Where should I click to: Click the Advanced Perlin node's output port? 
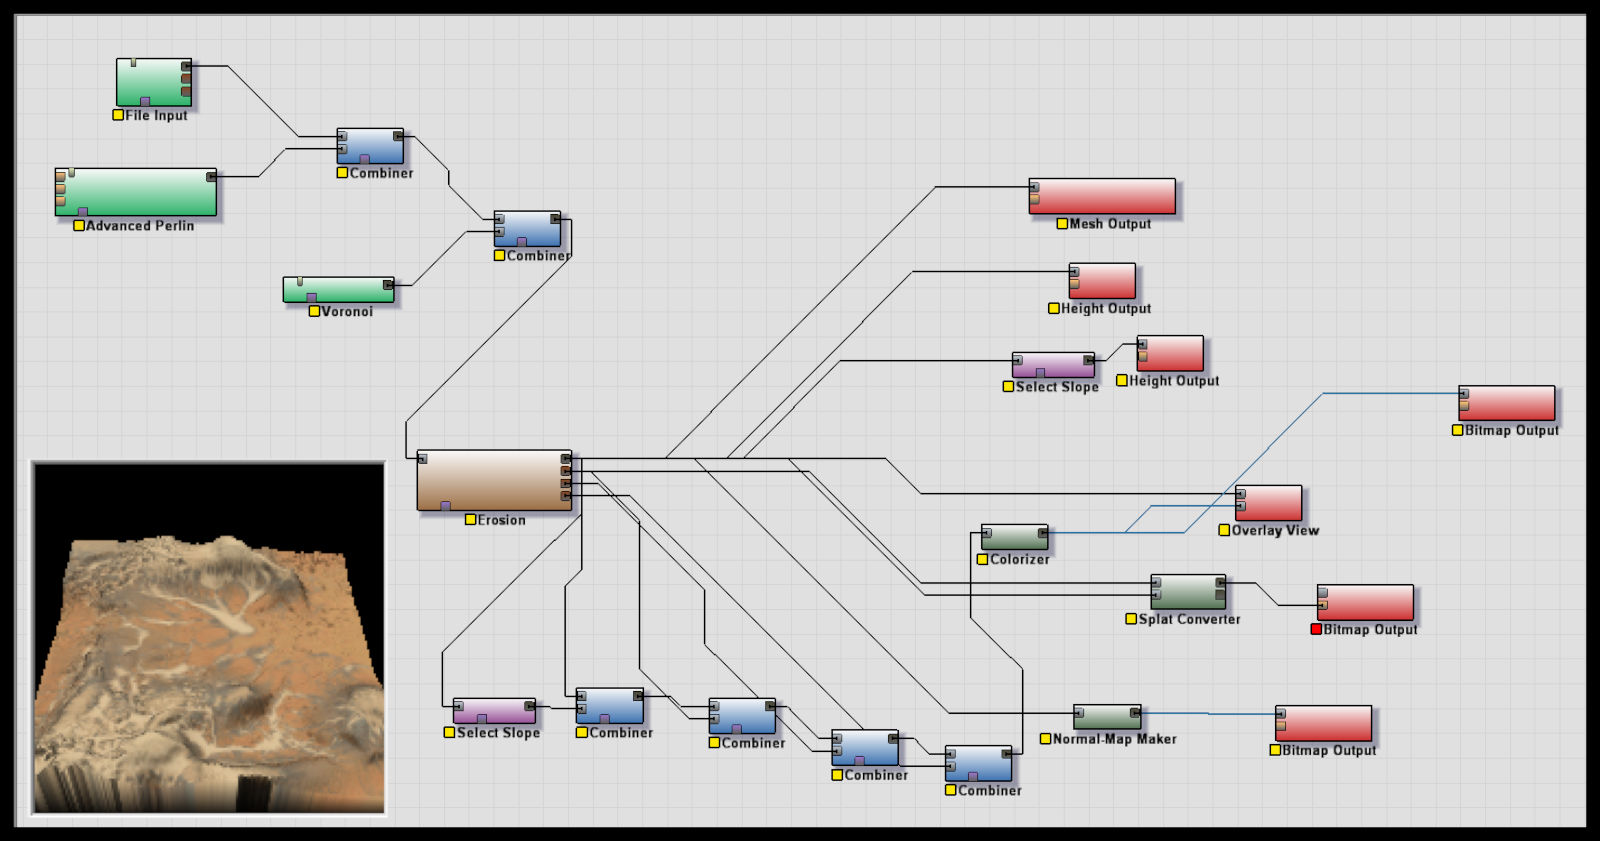point(211,177)
